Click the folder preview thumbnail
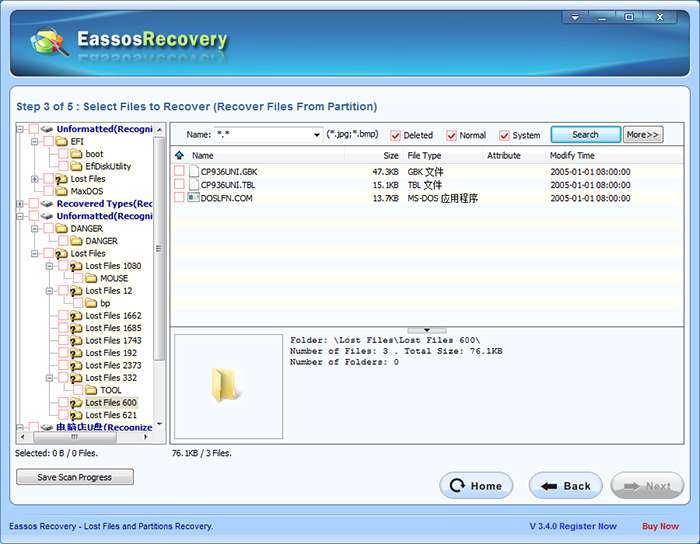Image resolution: width=700 pixels, height=544 pixels. point(228,386)
